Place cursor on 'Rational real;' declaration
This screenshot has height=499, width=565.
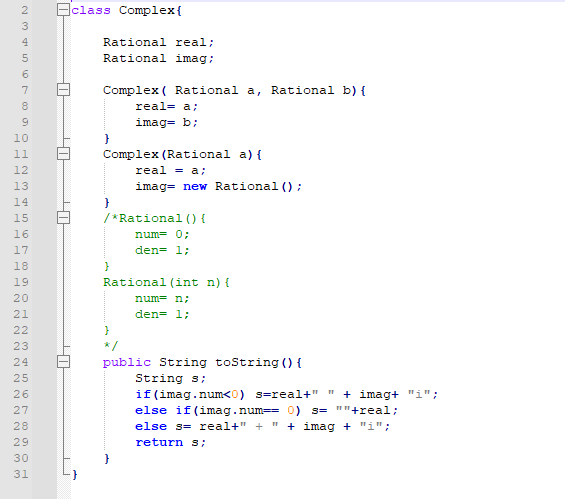[x=159, y=43]
